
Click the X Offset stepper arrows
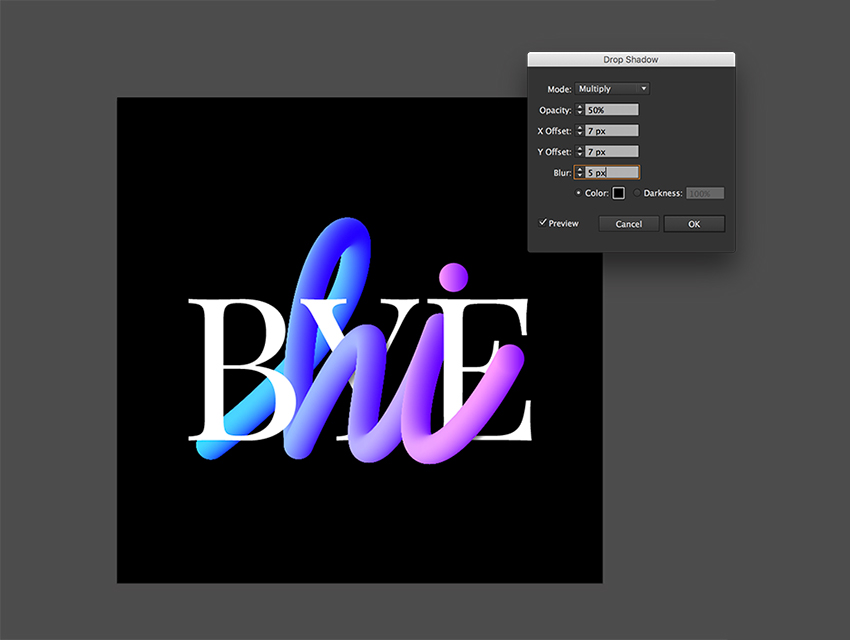[579, 131]
